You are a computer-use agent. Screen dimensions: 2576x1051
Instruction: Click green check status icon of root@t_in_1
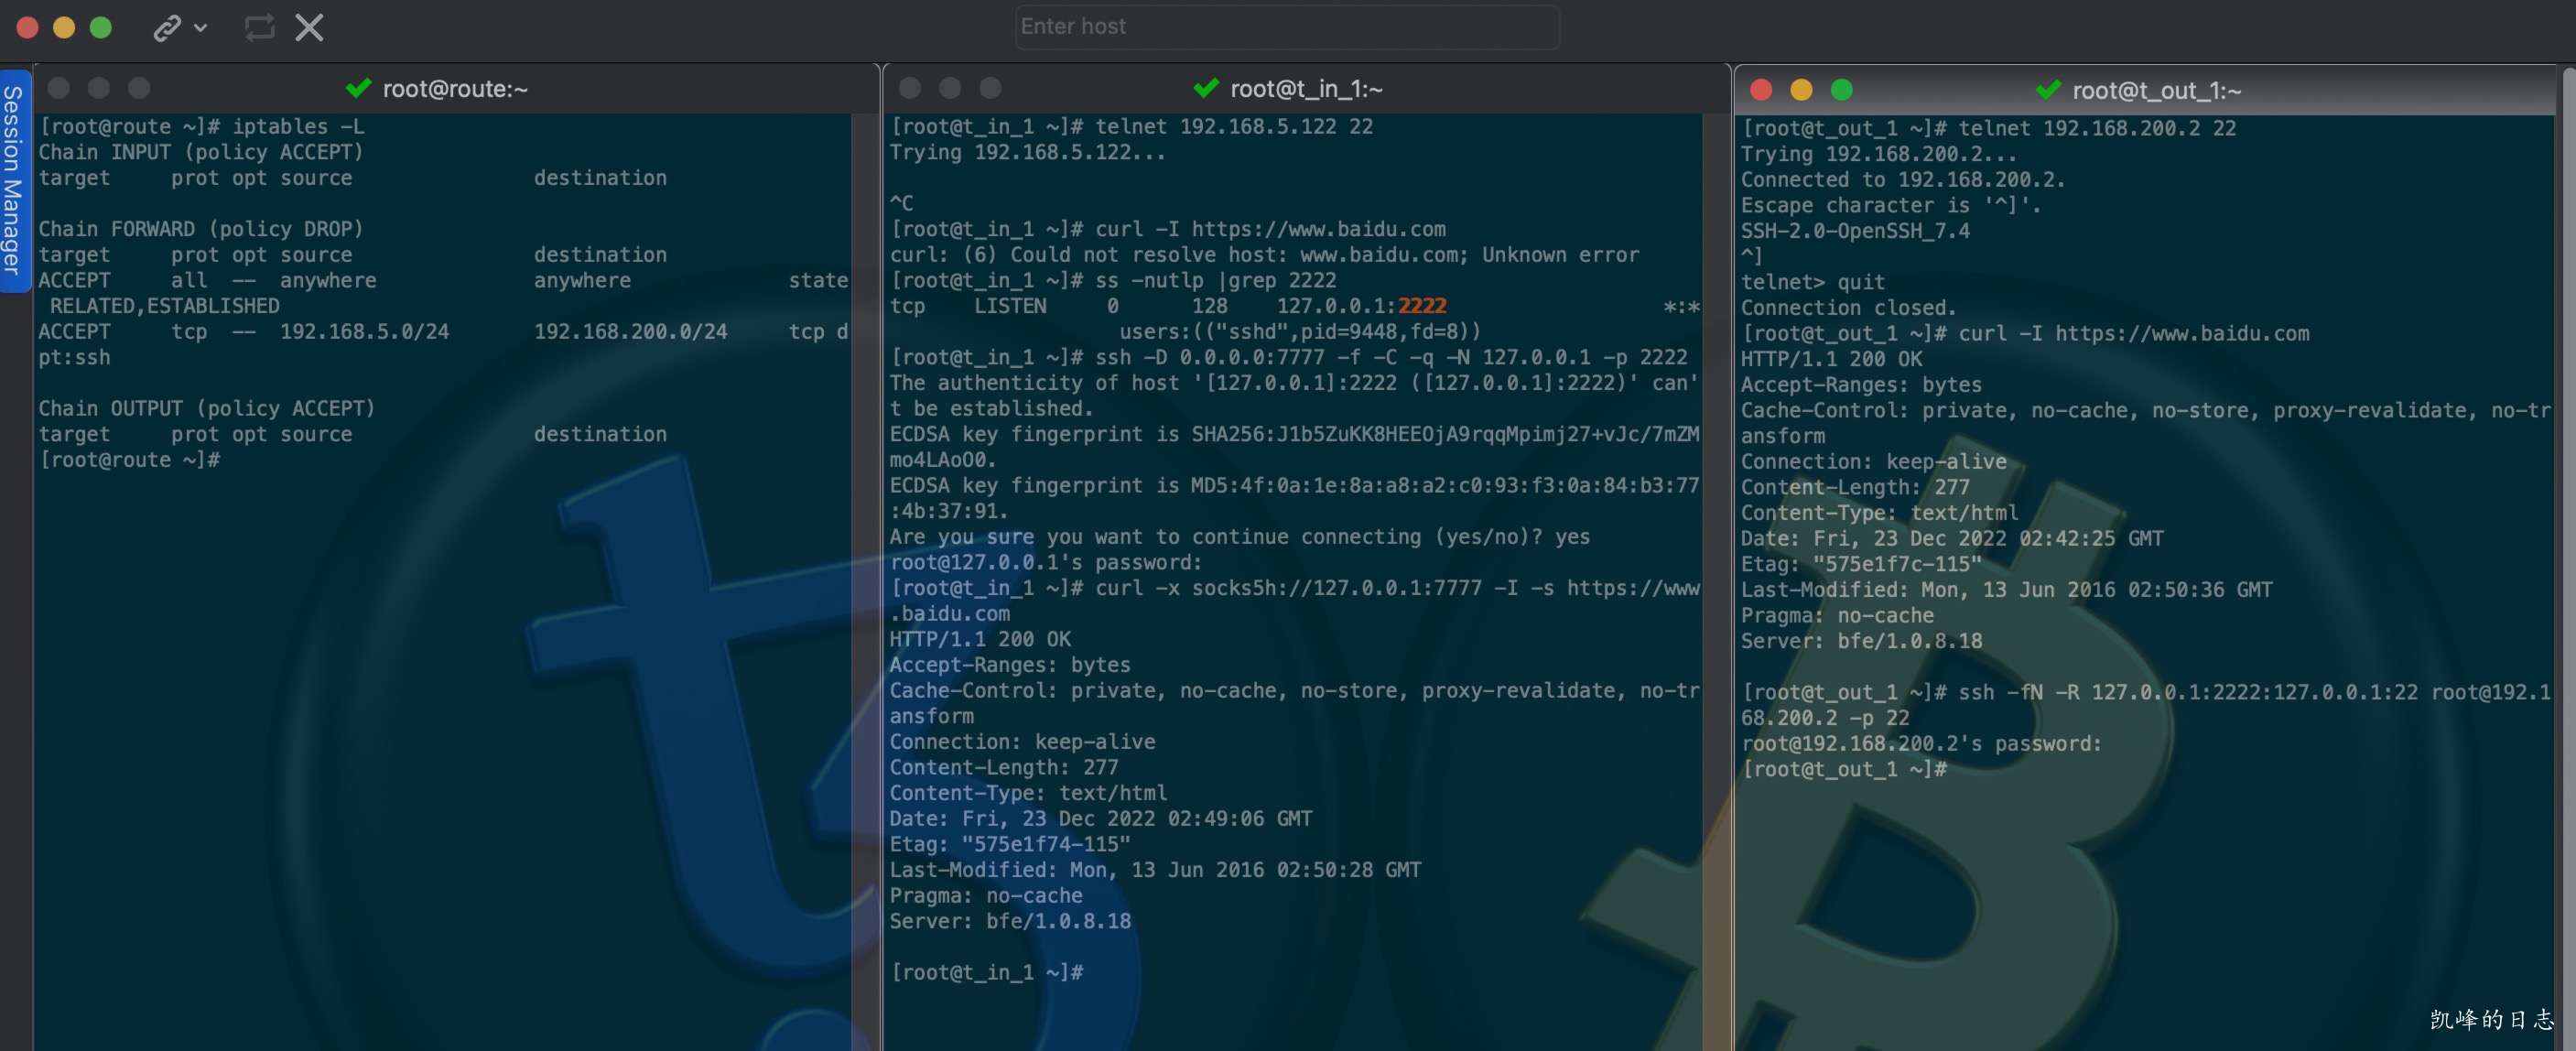point(1206,89)
